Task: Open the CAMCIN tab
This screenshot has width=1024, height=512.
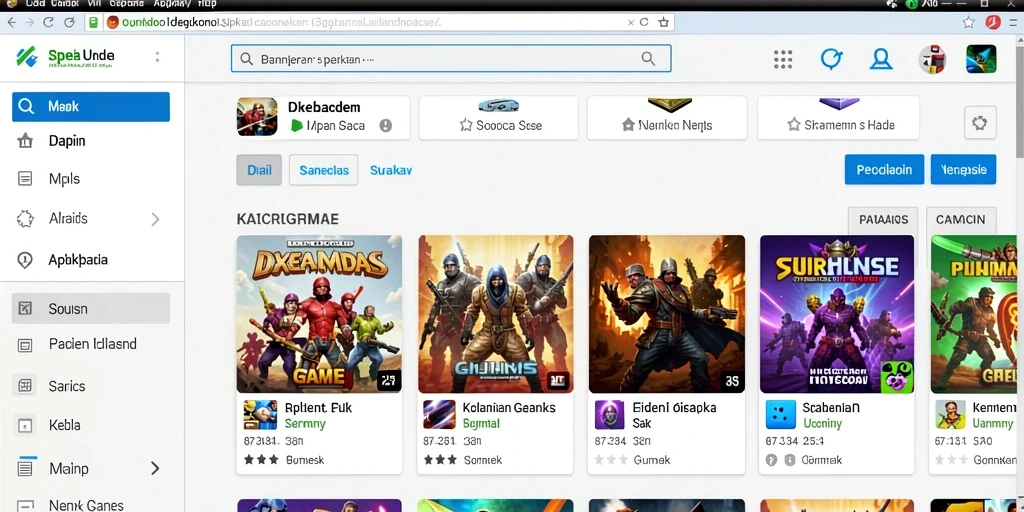Action: tap(961, 220)
